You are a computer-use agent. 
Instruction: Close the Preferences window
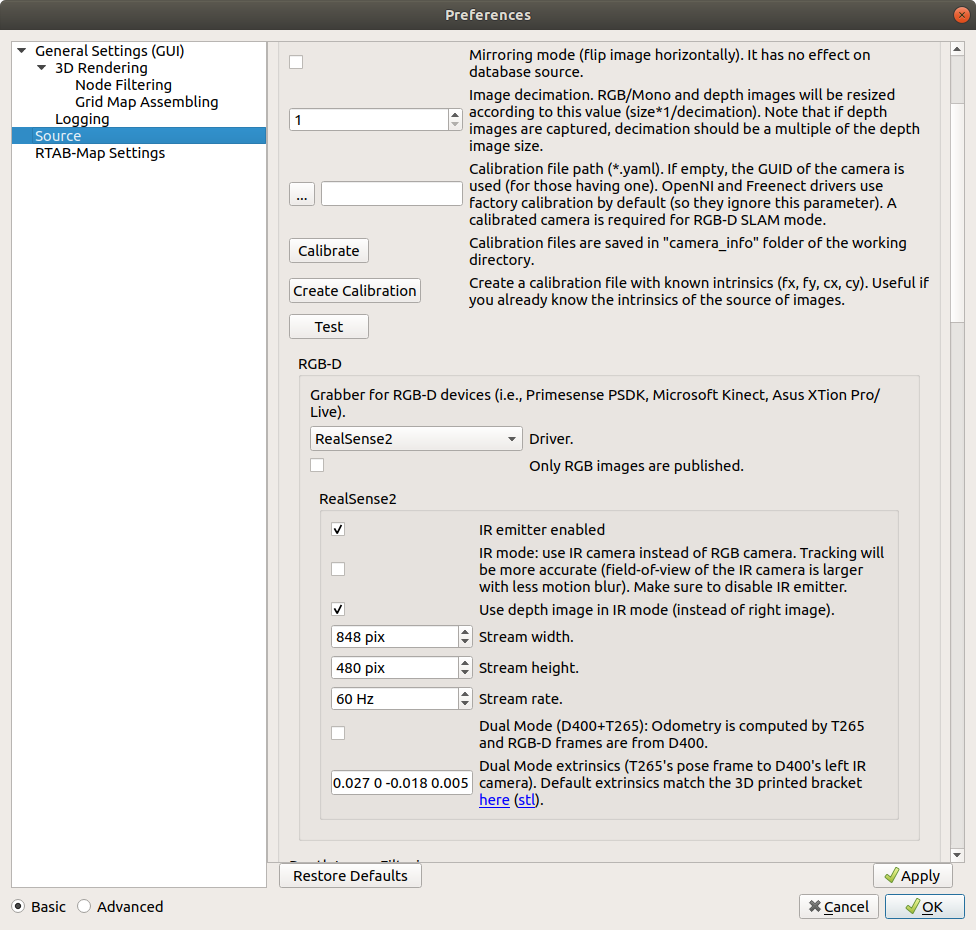pos(958,14)
